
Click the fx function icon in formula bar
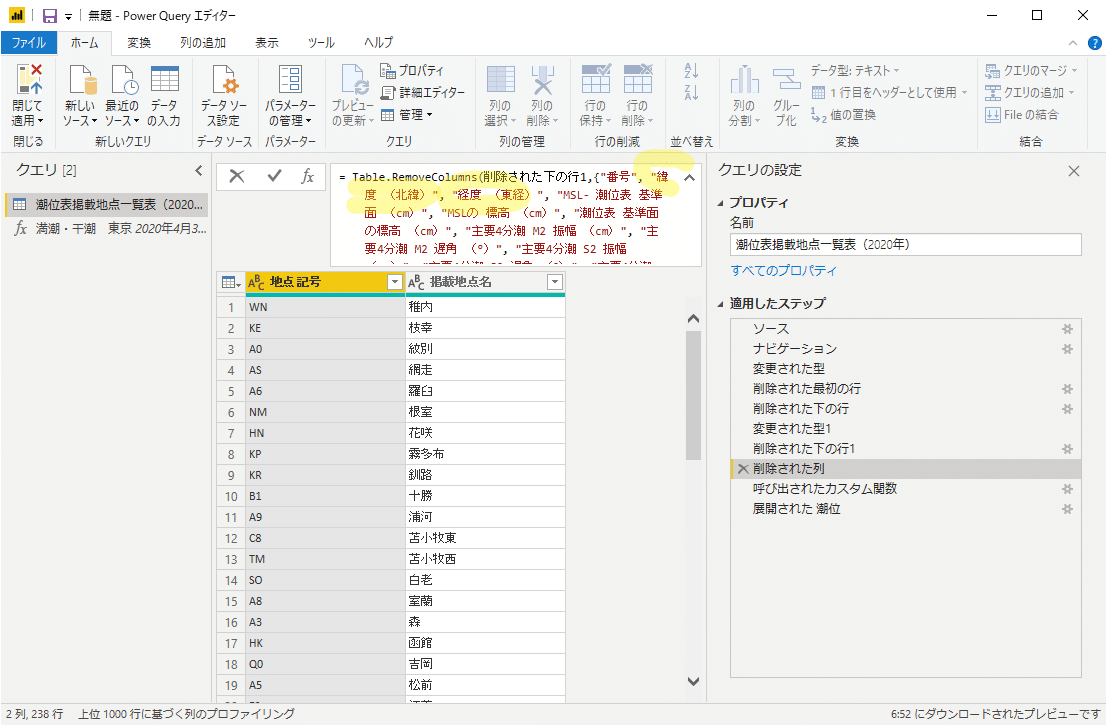point(308,177)
